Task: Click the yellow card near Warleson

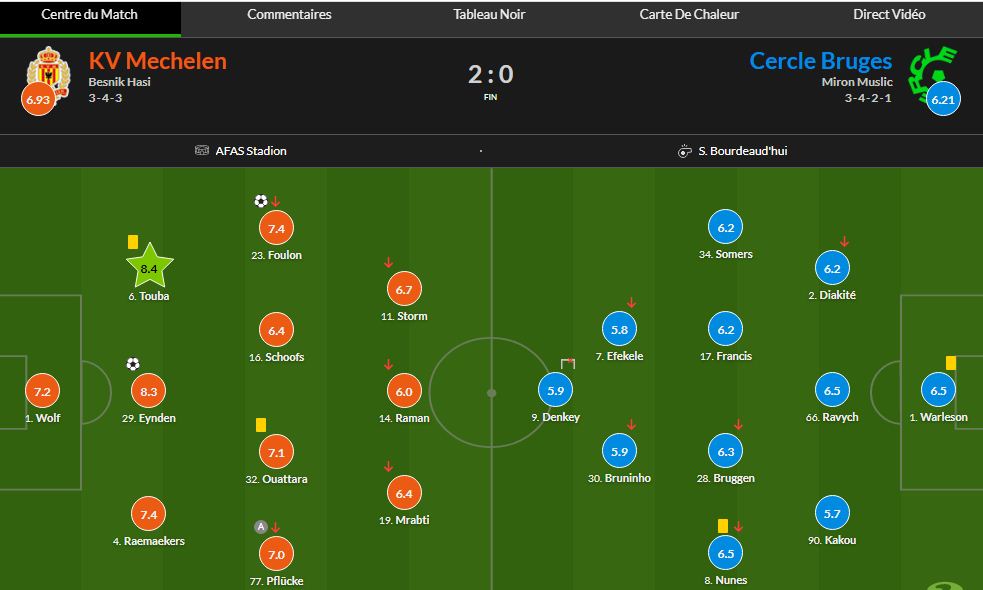Action: point(951,363)
